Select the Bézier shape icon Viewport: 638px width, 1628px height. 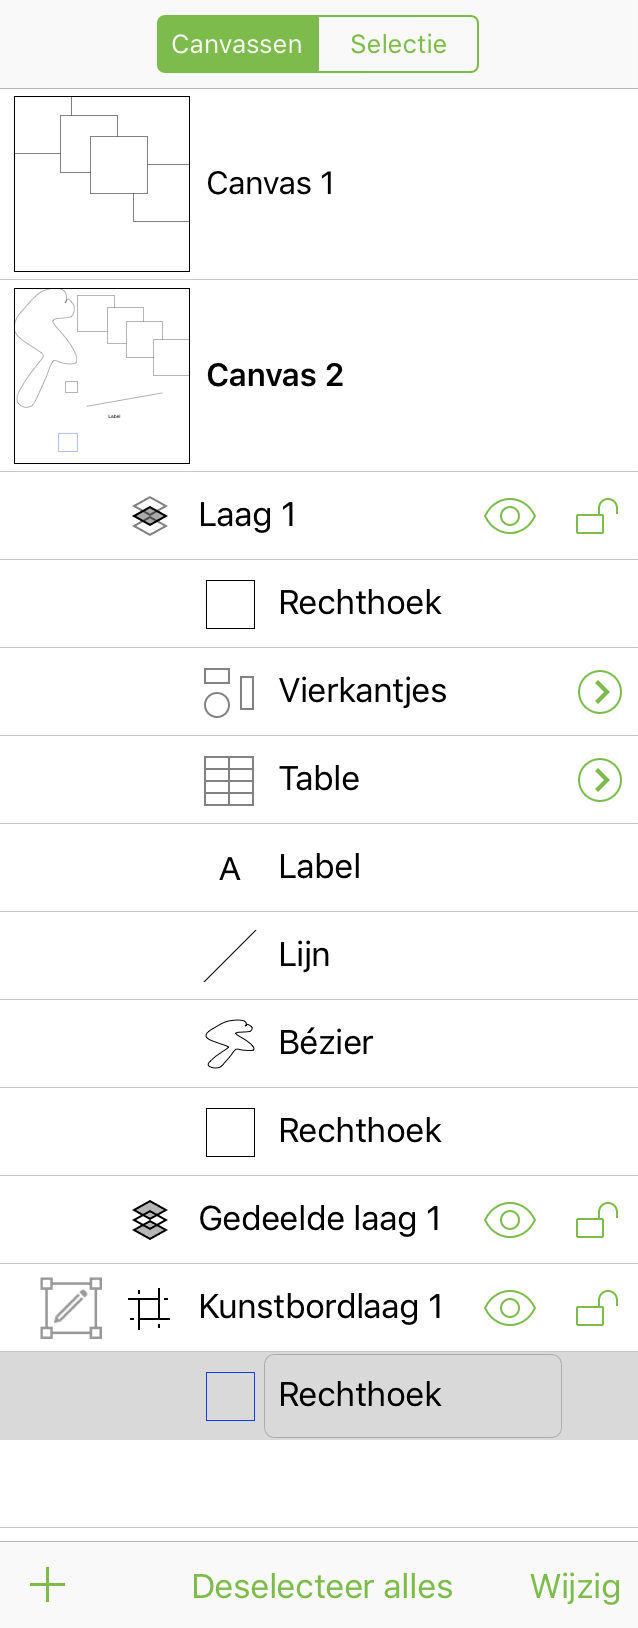[228, 1042]
